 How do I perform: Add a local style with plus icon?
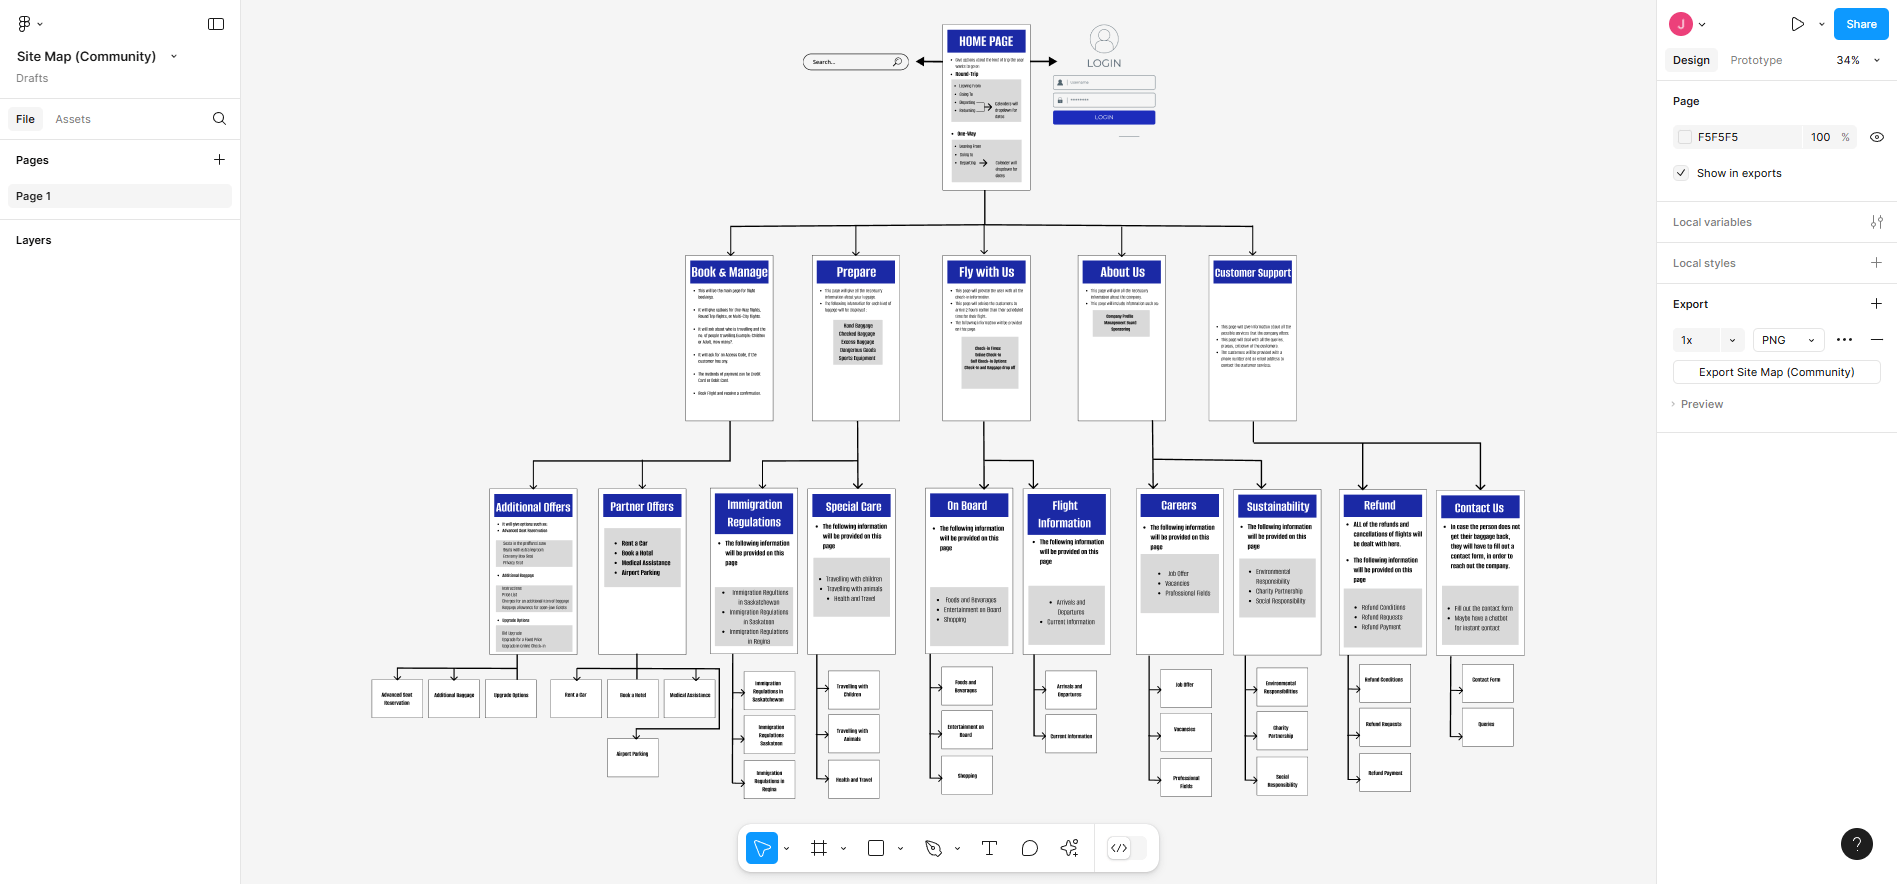click(x=1877, y=263)
